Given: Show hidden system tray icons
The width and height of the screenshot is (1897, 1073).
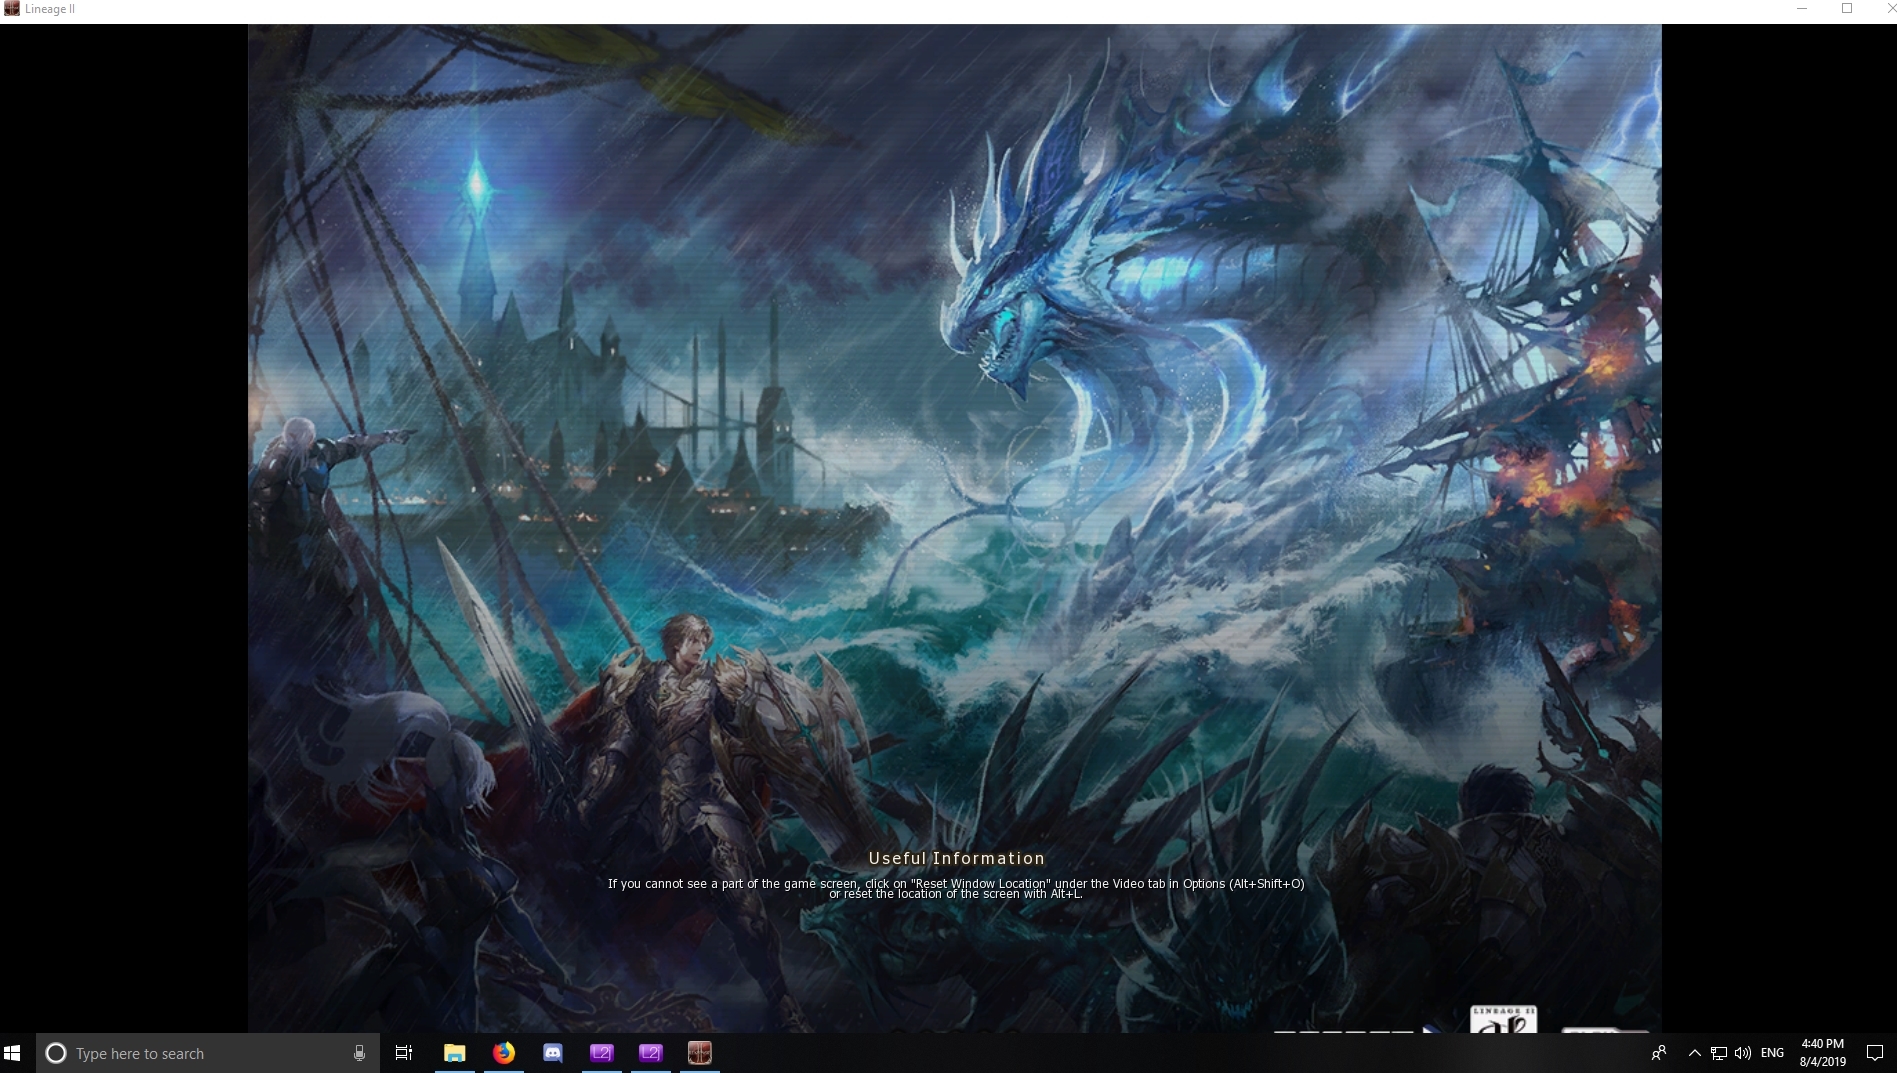Looking at the screenshot, I should coord(1694,1053).
